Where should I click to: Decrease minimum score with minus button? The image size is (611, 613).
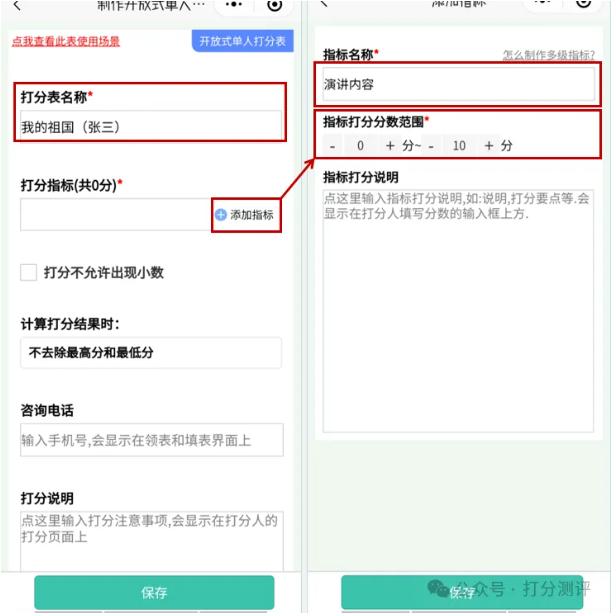click(332, 146)
